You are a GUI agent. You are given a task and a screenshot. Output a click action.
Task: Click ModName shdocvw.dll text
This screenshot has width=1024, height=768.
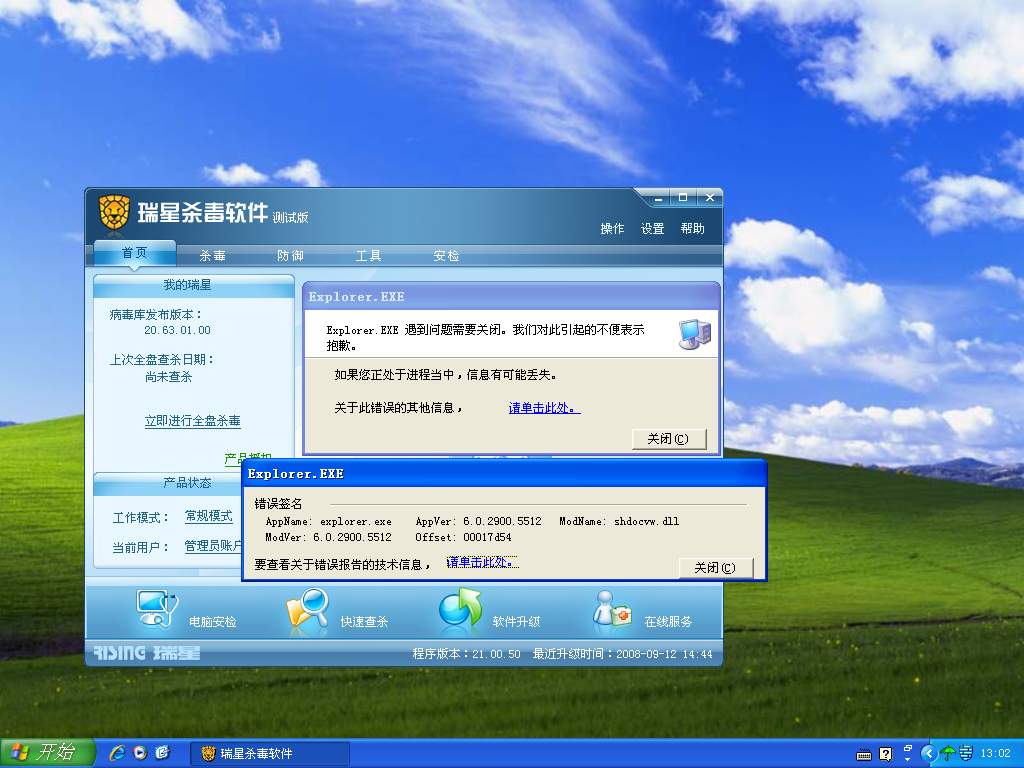(x=619, y=521)
